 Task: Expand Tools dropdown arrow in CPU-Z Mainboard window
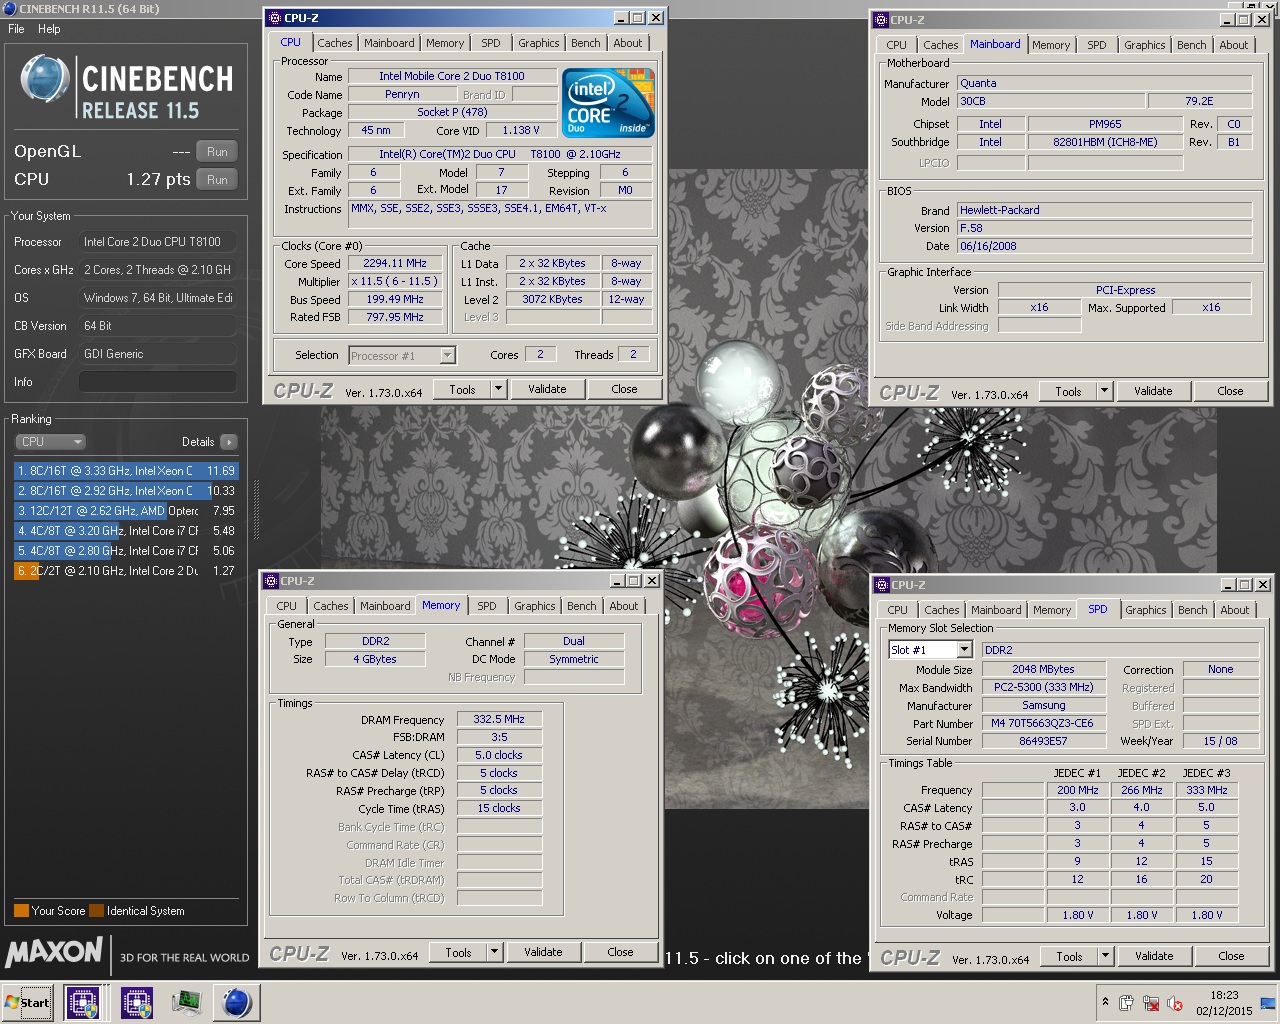(1104, 392)
